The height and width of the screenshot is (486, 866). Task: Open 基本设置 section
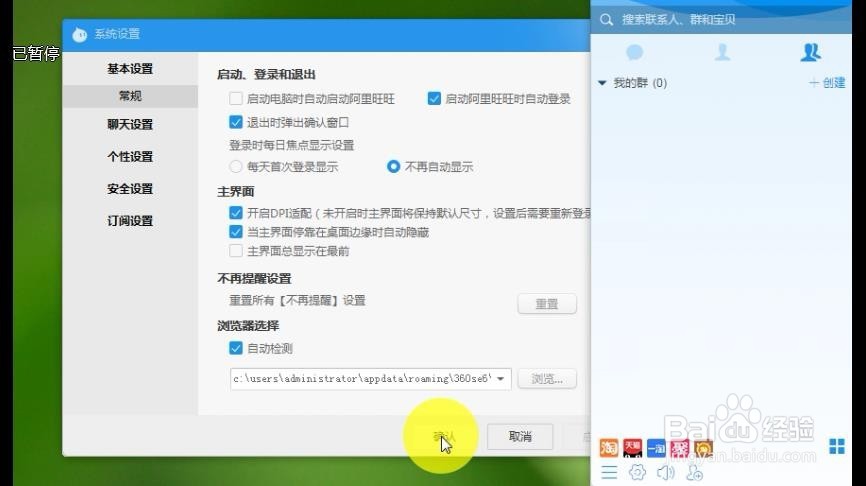[130, 69]
